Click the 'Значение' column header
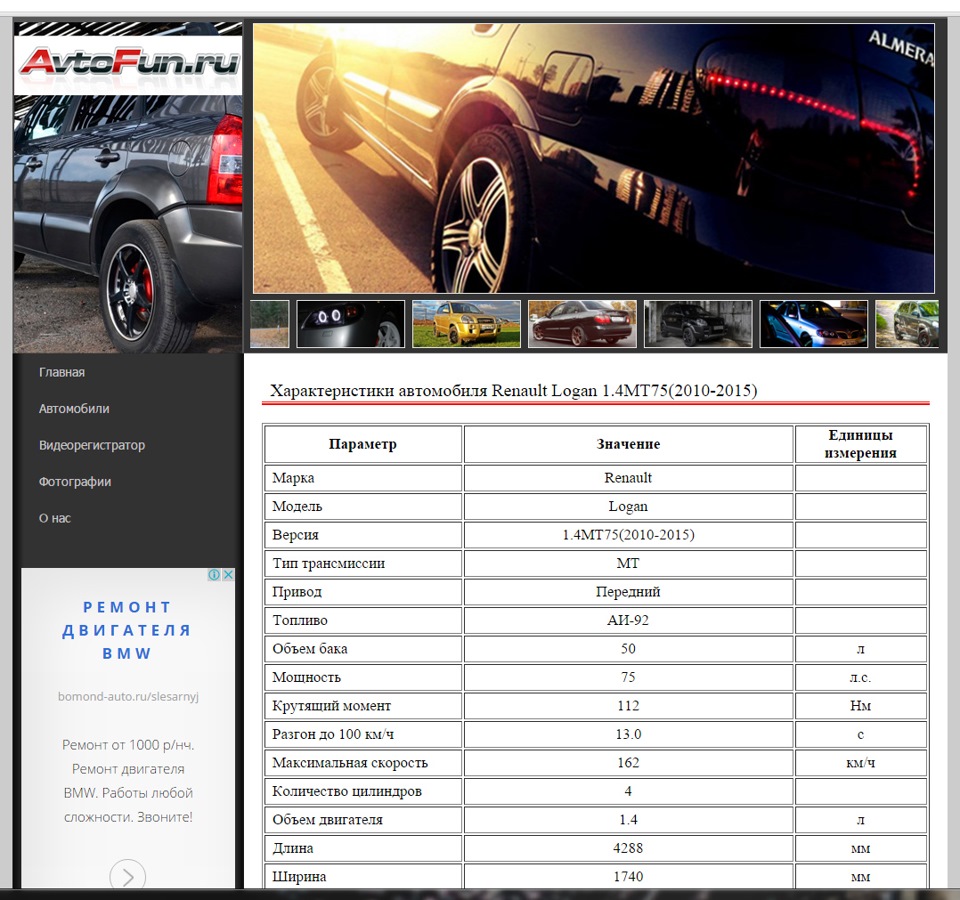This screenshot has height=900, width=960. pos(628,444)
